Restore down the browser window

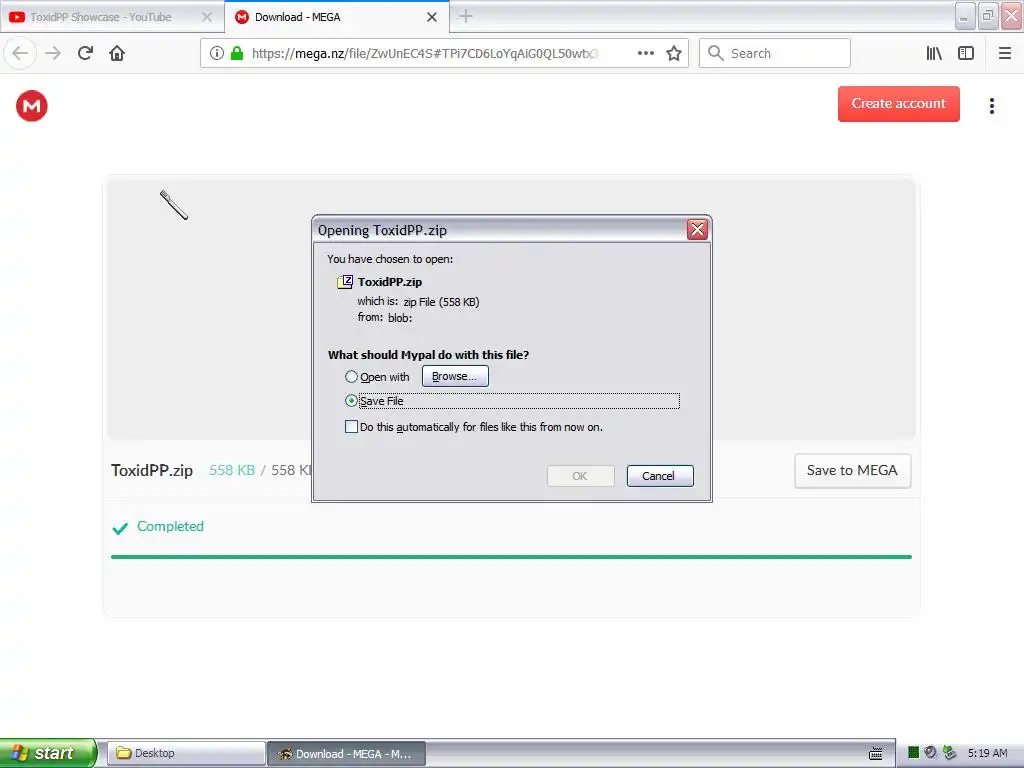[x=988, y=16]
